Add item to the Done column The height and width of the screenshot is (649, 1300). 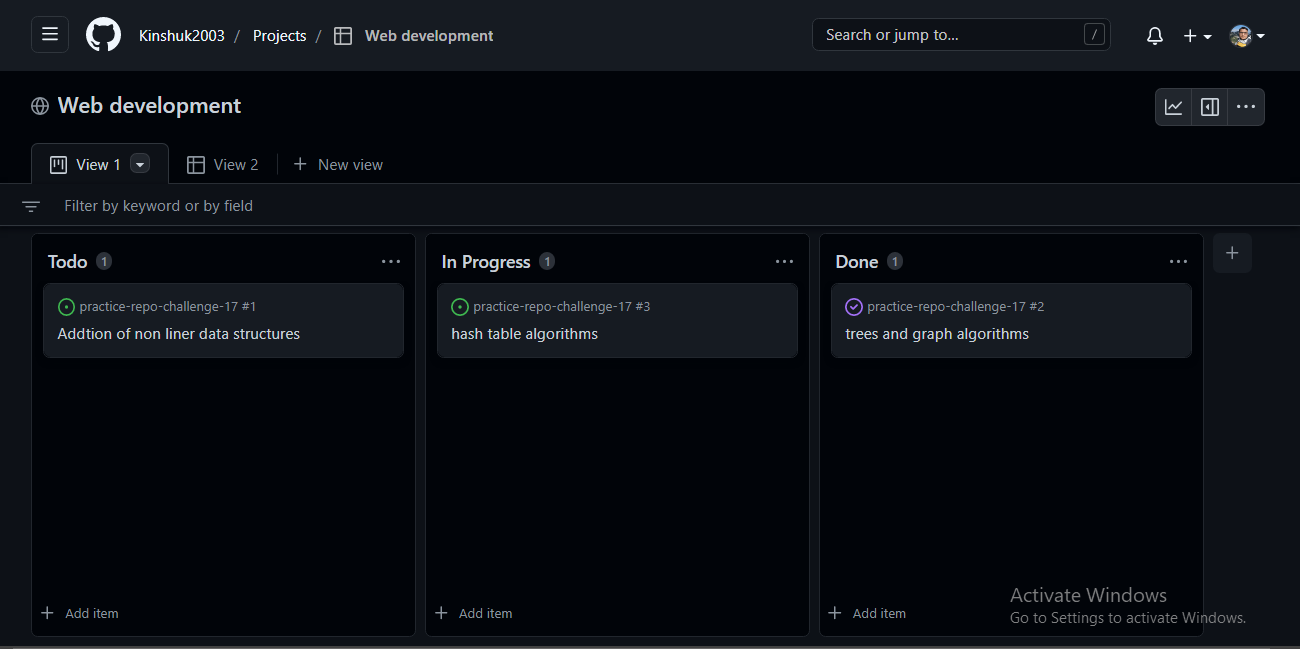868,613
